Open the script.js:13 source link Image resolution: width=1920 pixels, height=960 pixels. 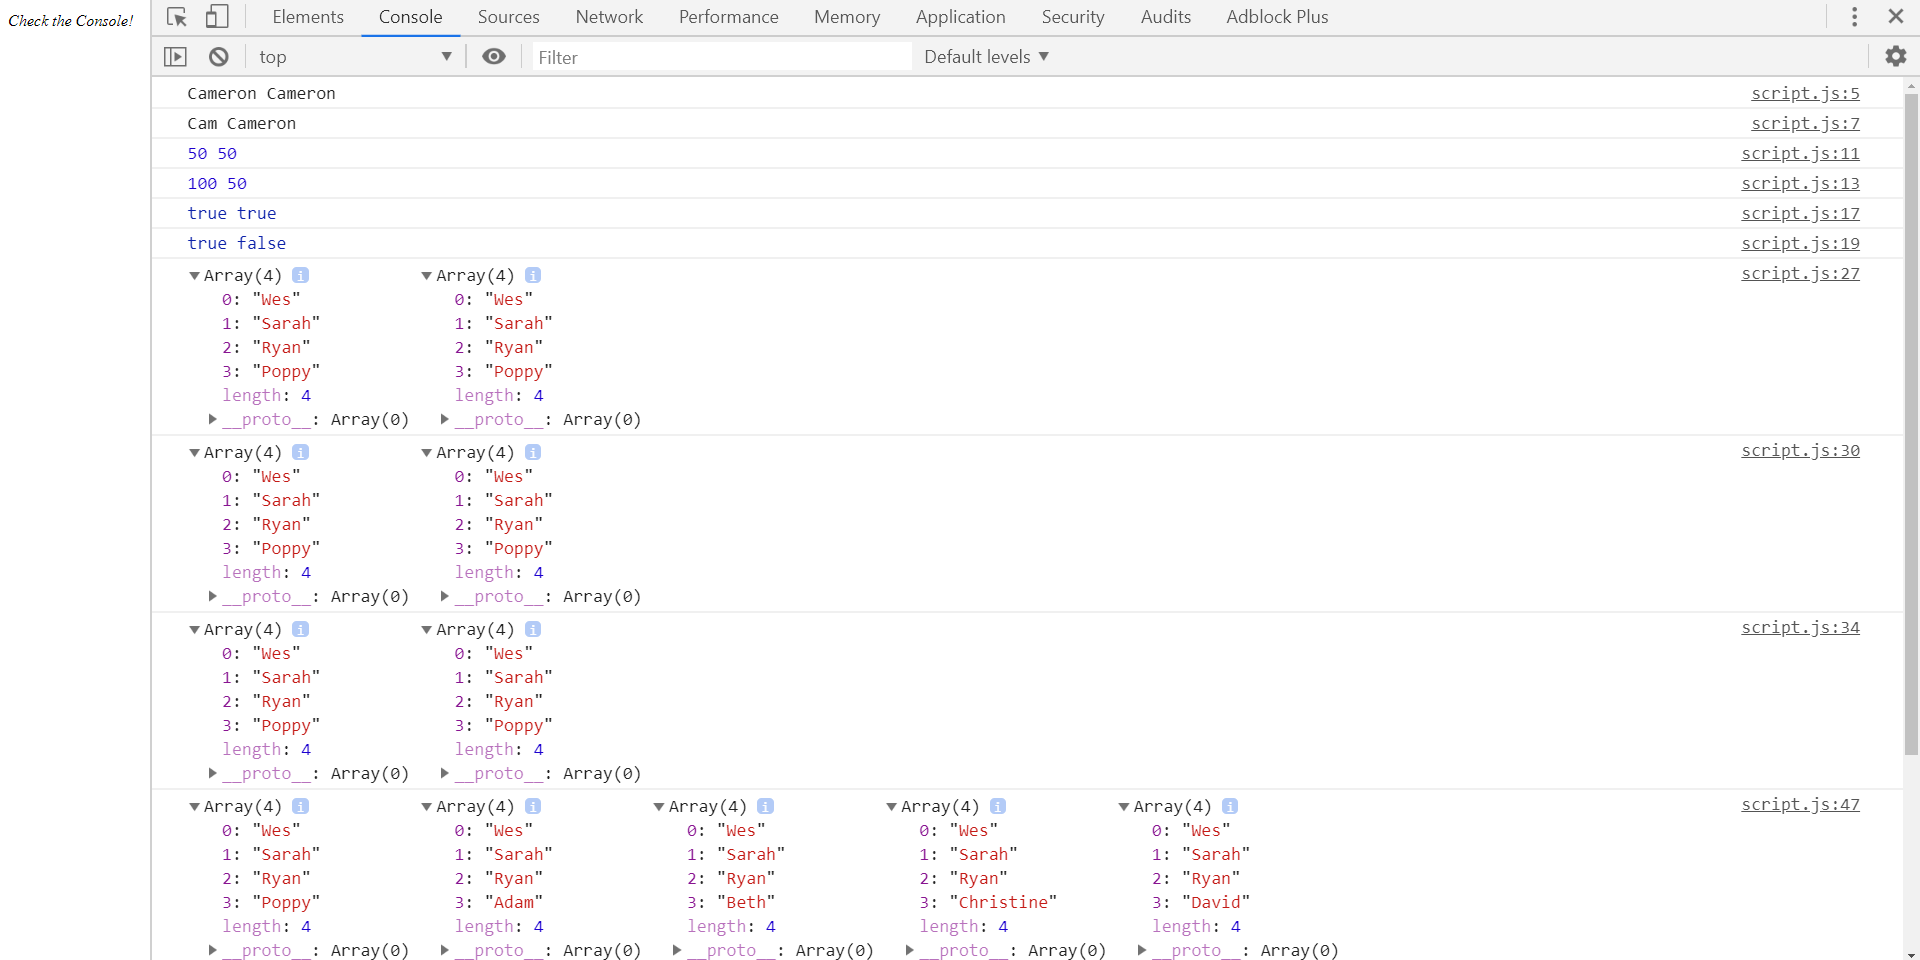click(x=1800, y=183)
